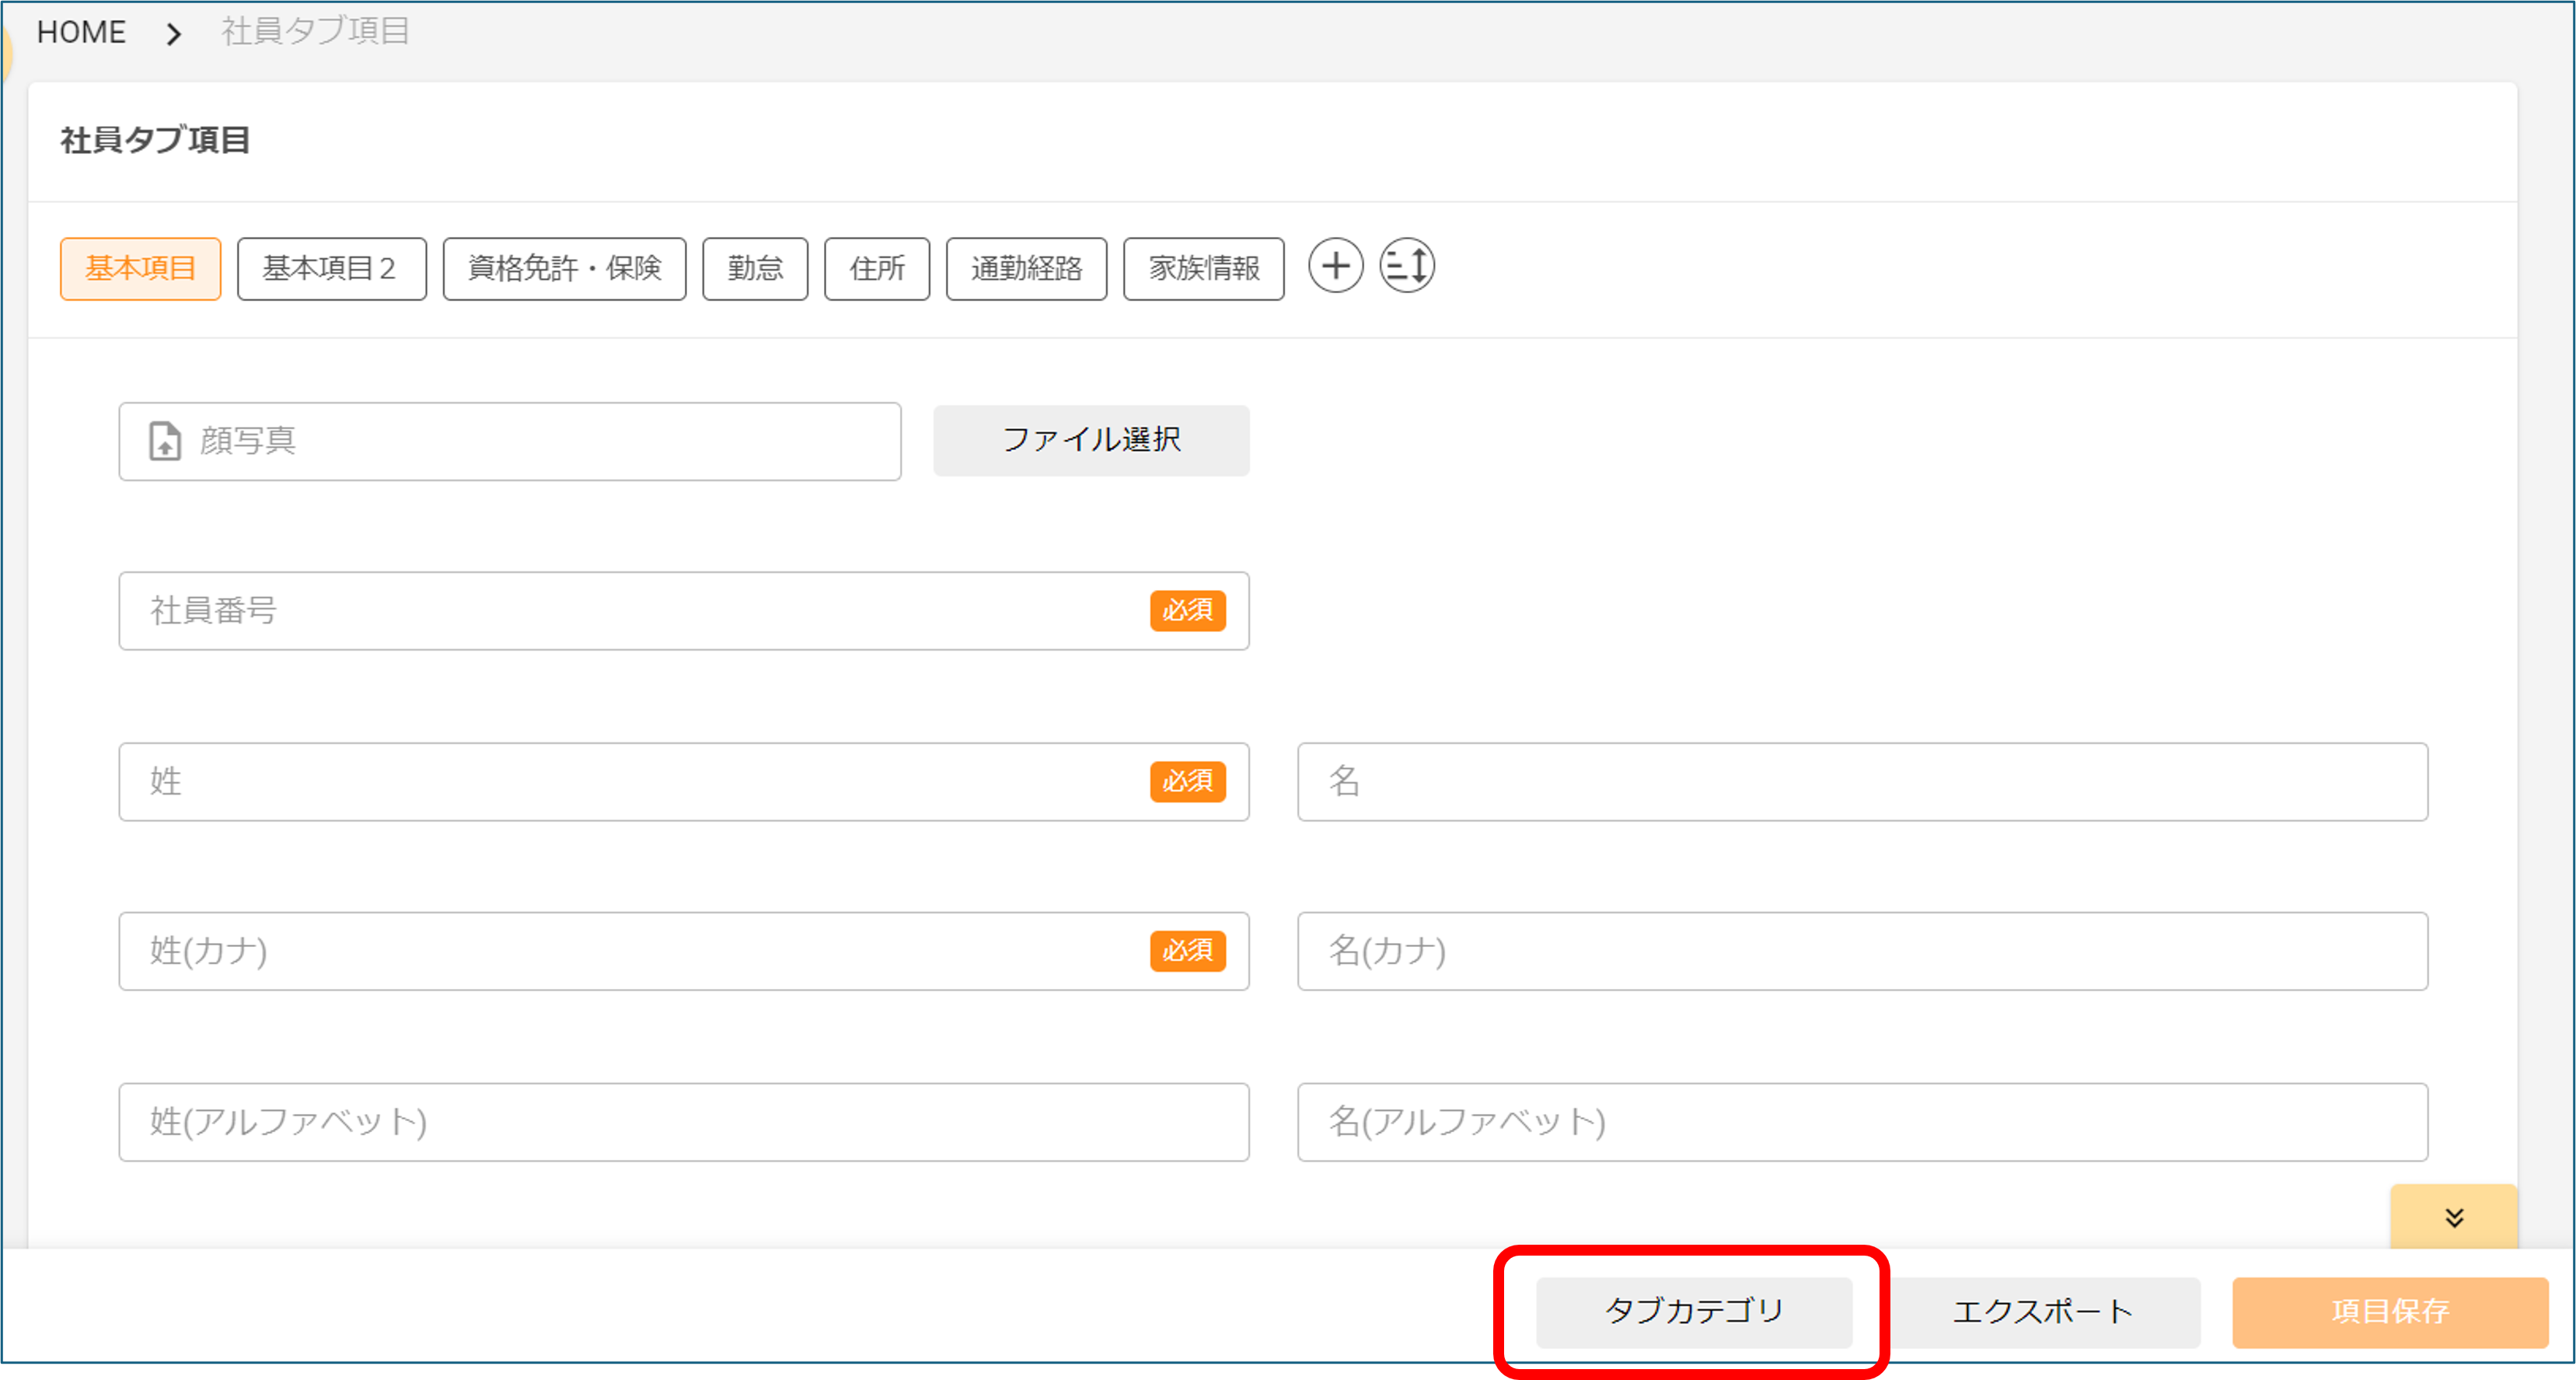The image size is (2576, 1380).
Task: Switch to the 基本項目2 tab
Action: pos(331,268)
